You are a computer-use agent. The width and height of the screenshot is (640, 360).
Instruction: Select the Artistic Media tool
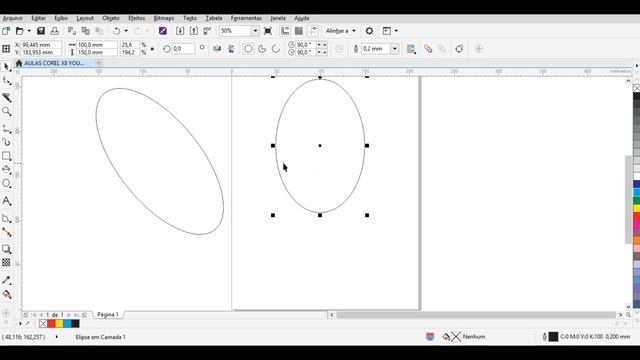coord(7,142)
